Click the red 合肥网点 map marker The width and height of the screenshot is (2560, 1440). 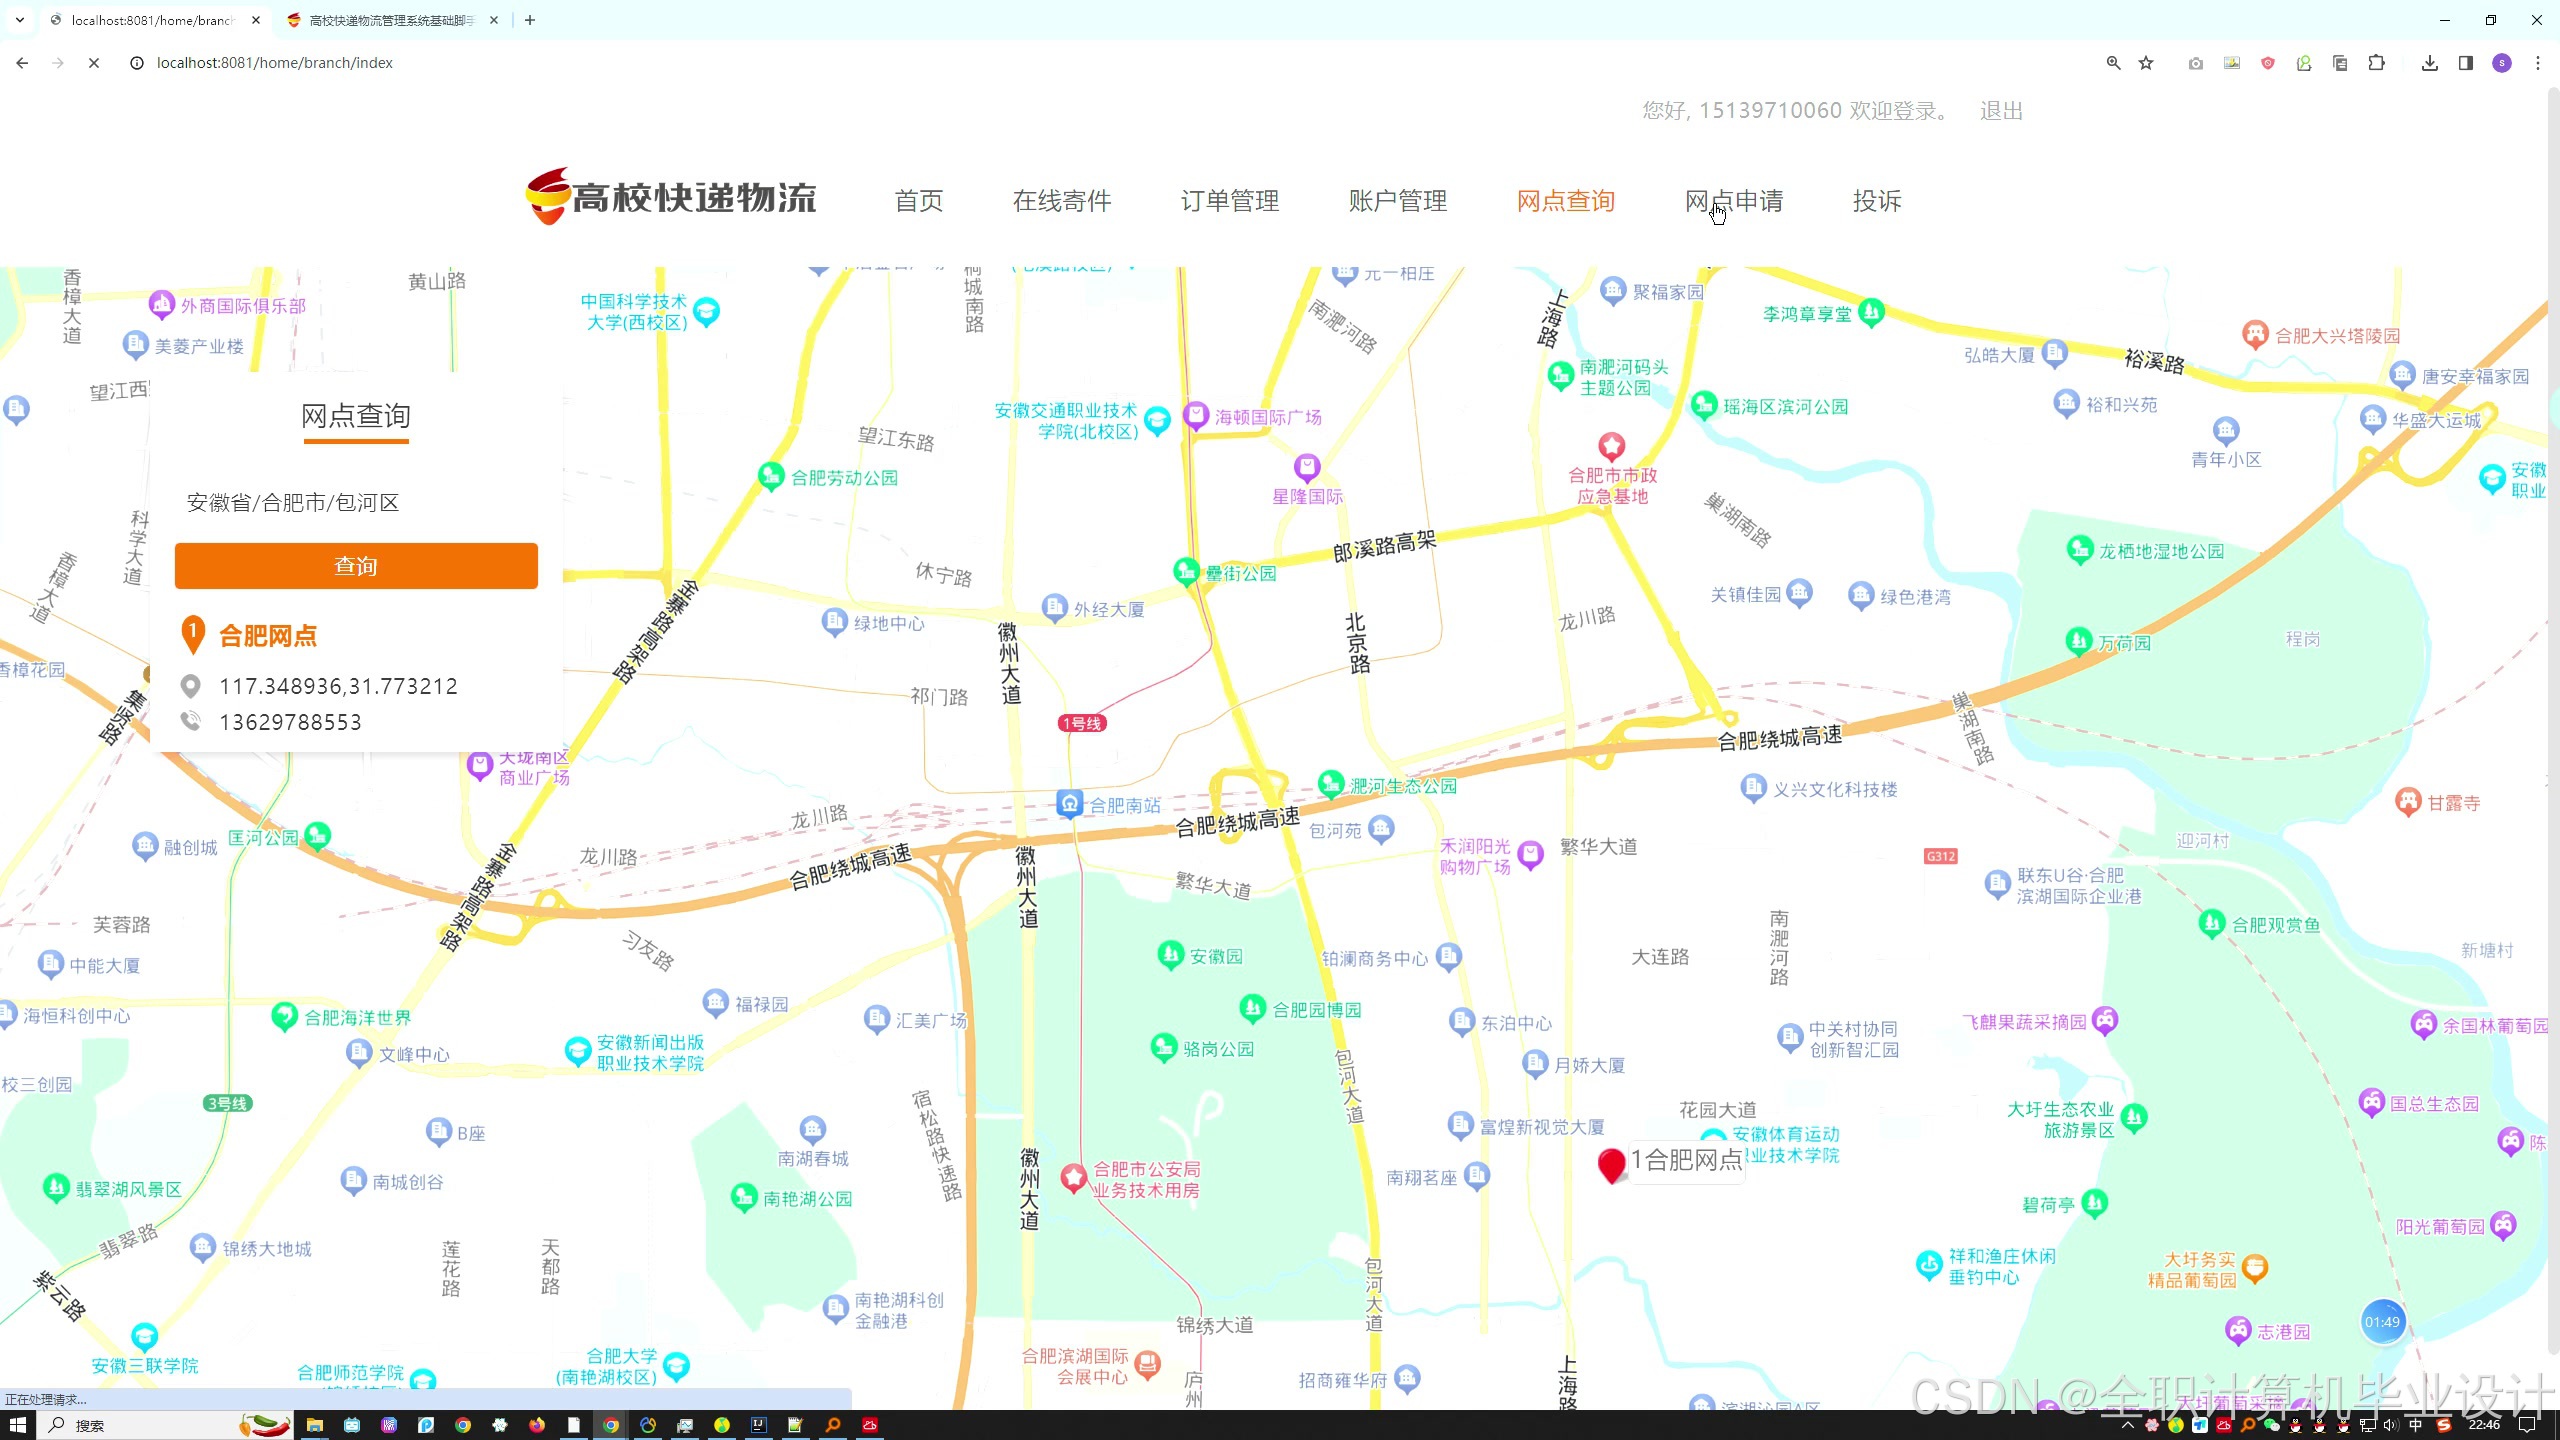point(1611,1165)
